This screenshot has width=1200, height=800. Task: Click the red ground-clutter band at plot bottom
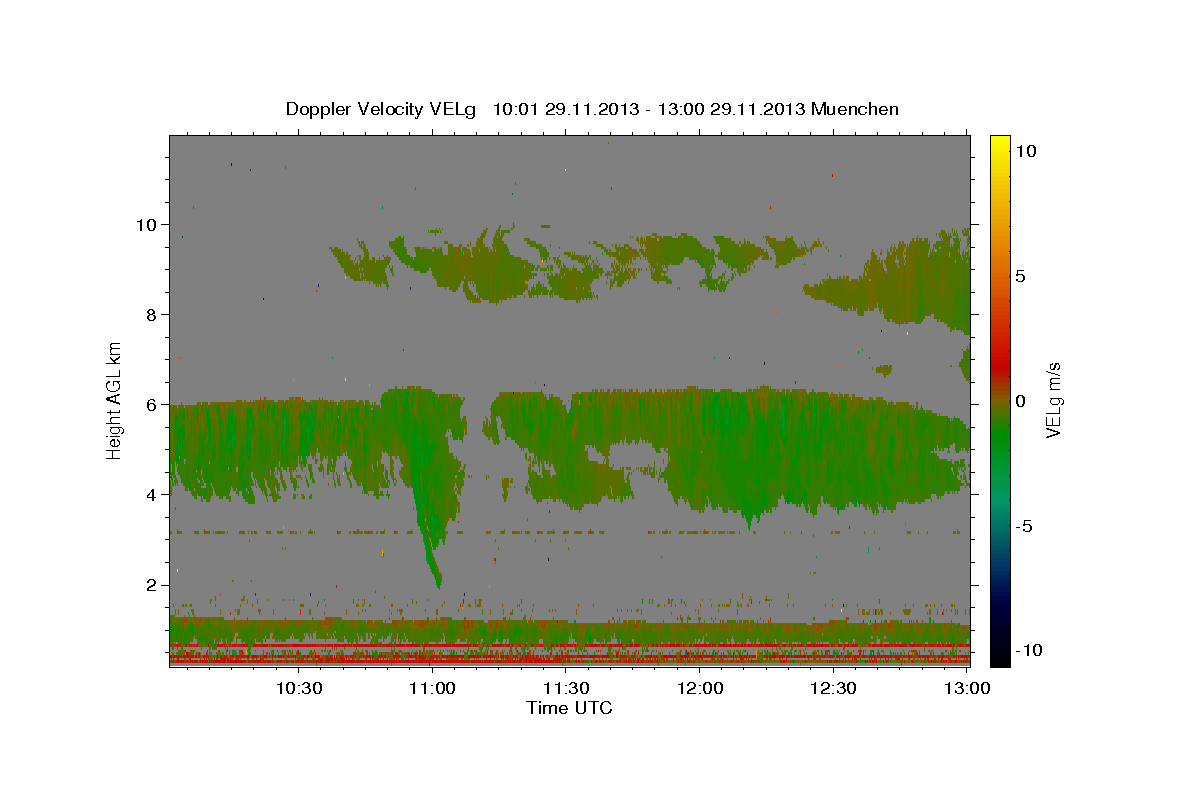coord(569,659)
